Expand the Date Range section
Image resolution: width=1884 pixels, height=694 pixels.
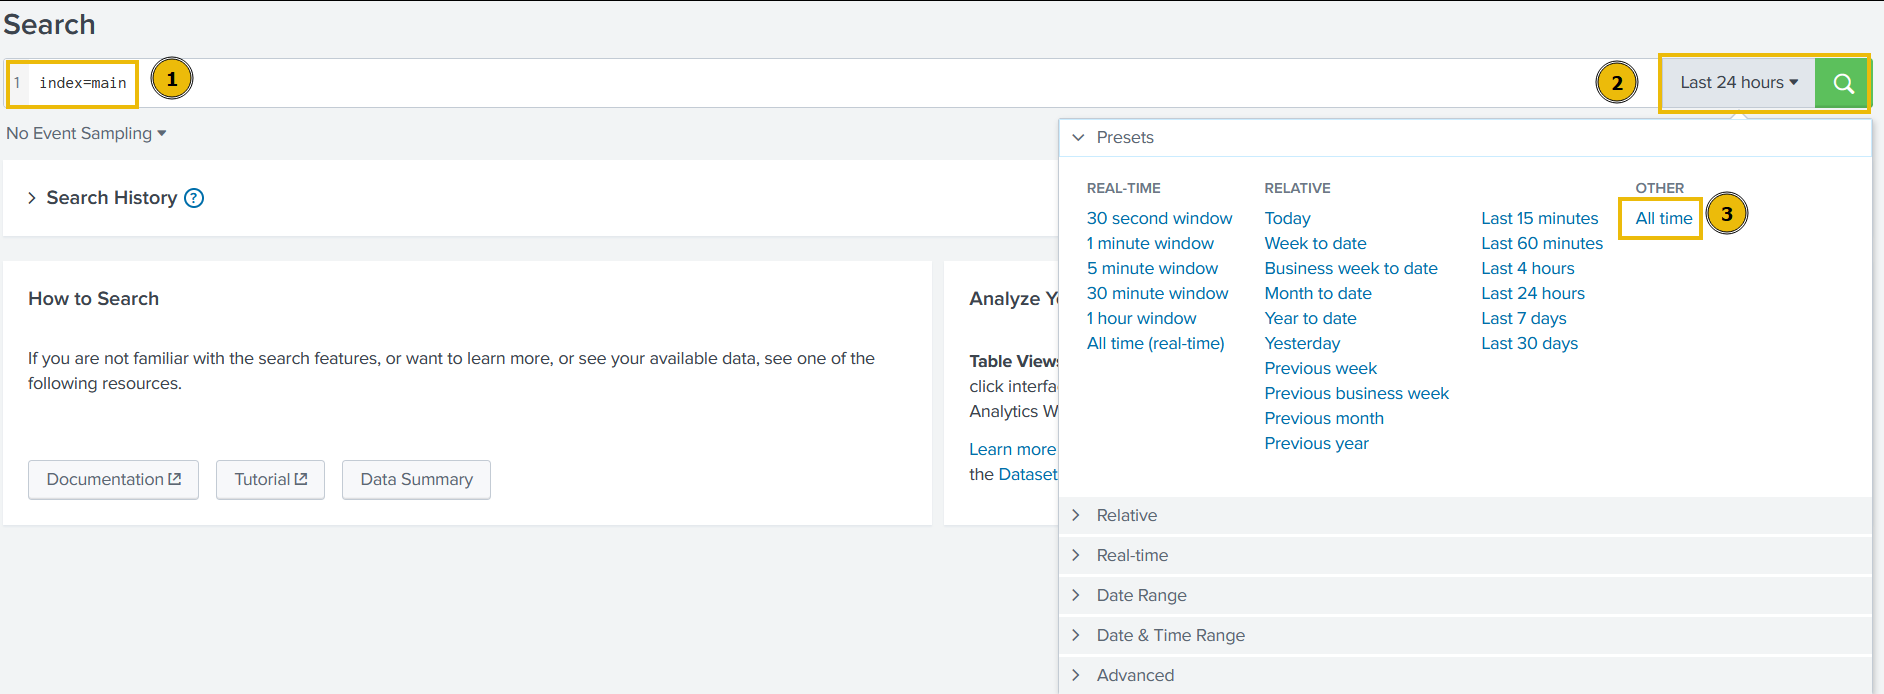[x=1141, y=595]
